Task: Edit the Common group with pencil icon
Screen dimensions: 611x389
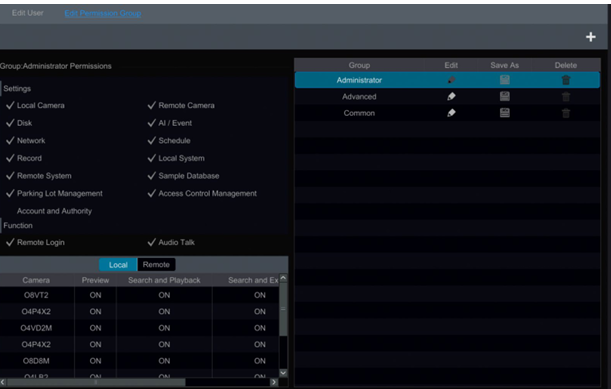Action: pyautogui.click(x=451, y=113)
